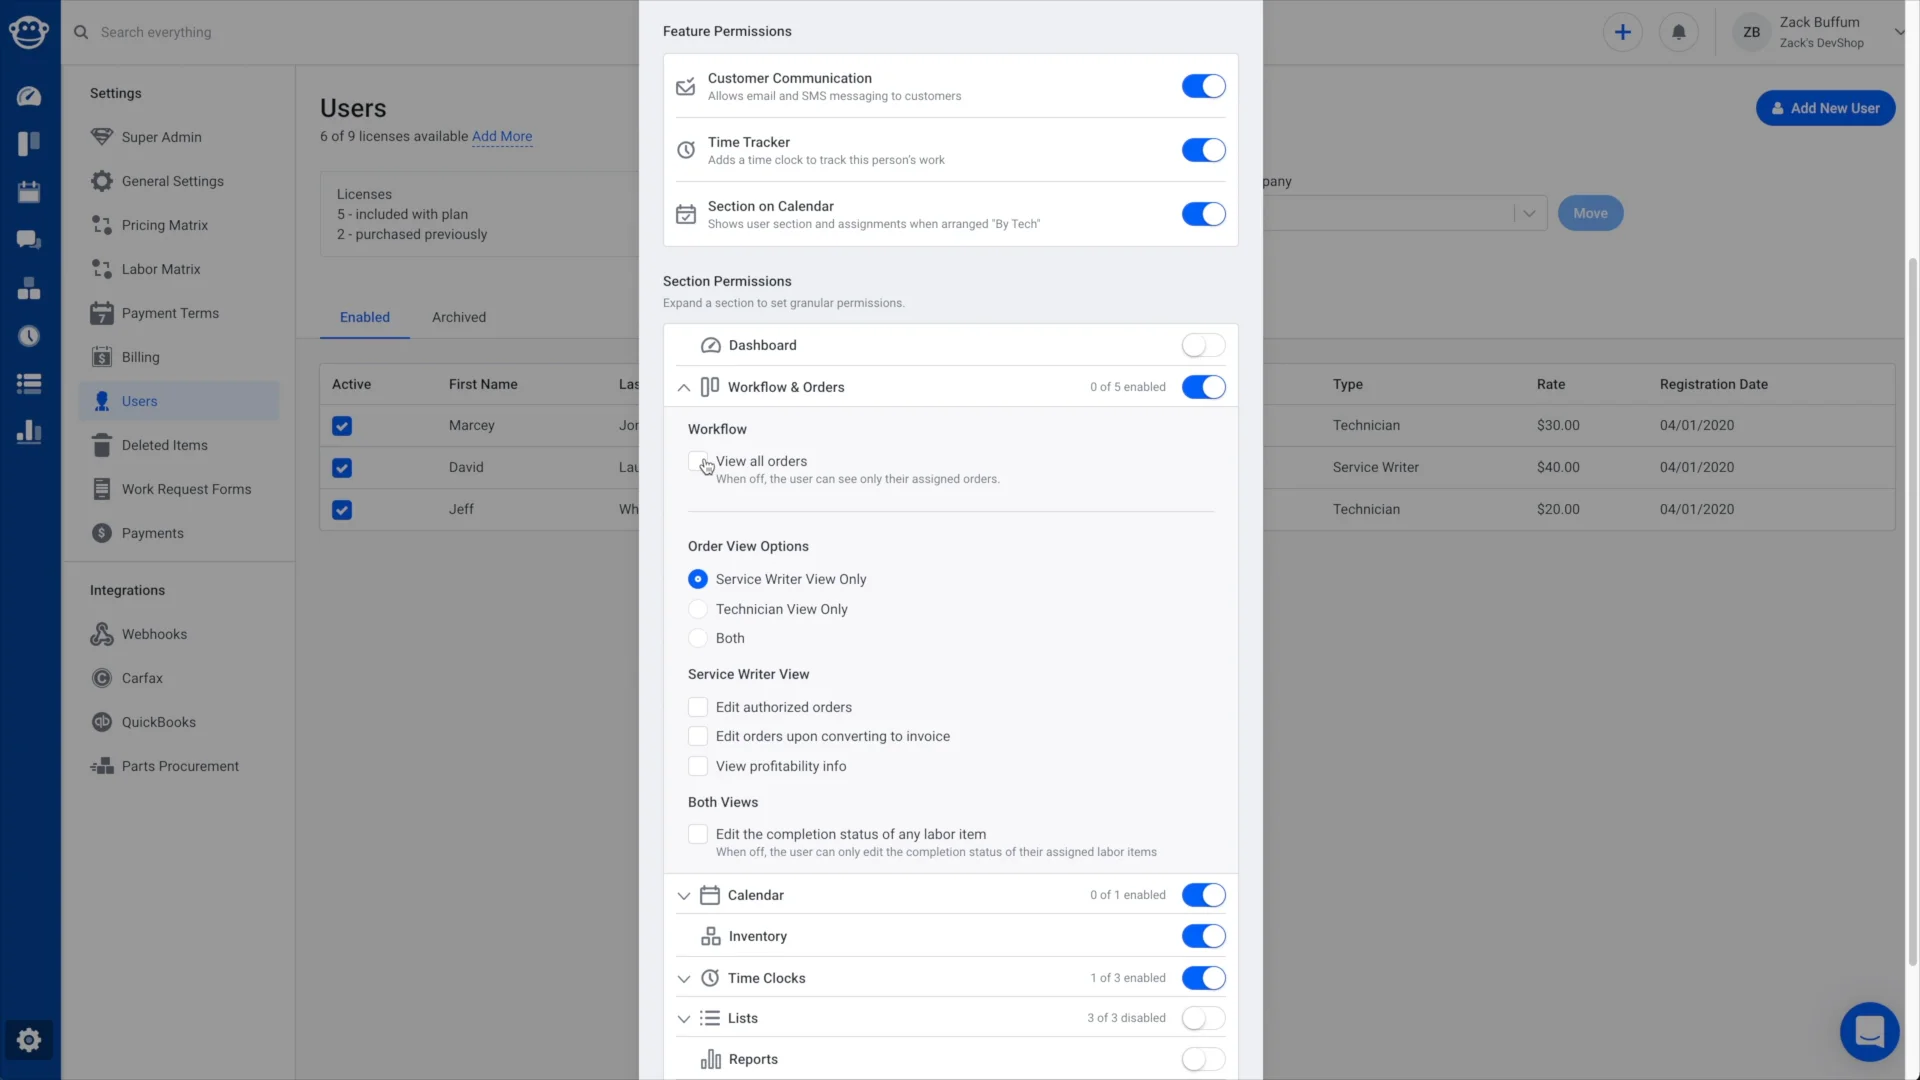Open General Settings in sidebar
This screenshot has width=1920, height=1080.
[x=173, y=181]
